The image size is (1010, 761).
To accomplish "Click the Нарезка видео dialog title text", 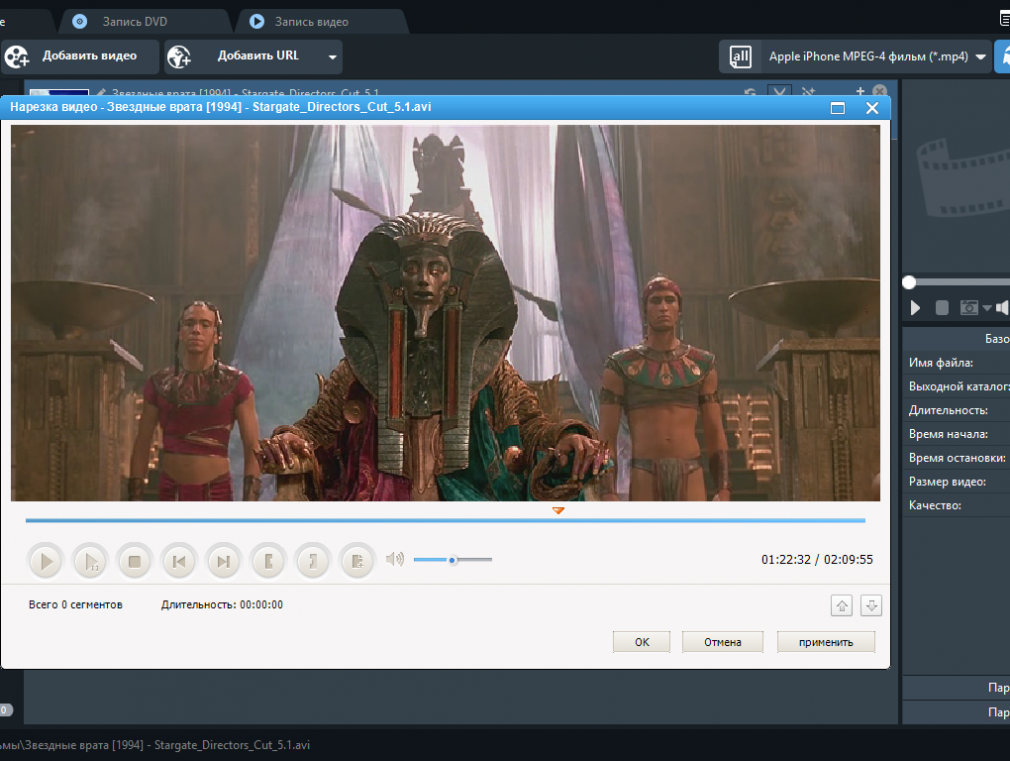I will [220, 107].
